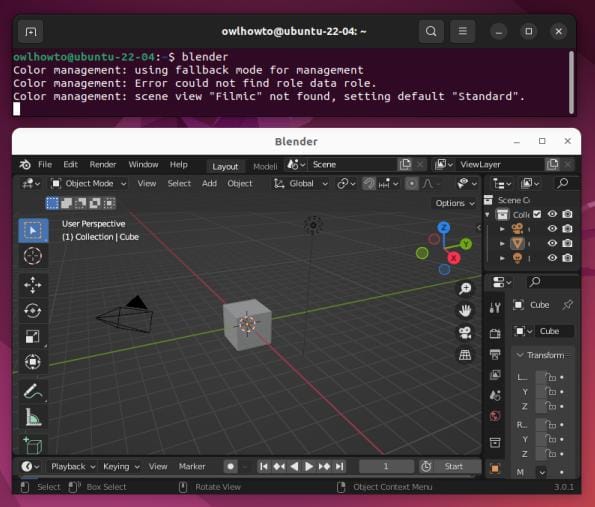Hide the Light object with its eye icon
The width and height of the screenshot is (595, 507).
tap(552, 258)
